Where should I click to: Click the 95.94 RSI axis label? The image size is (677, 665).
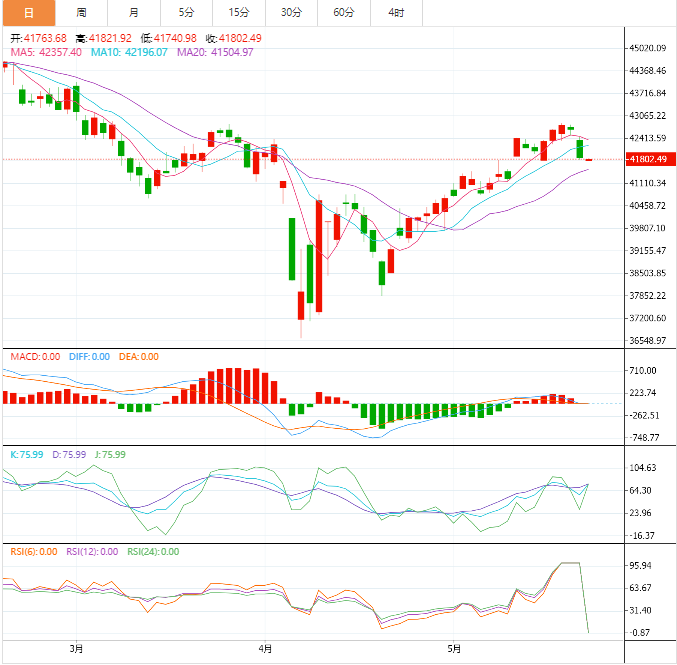coord(641,566)
